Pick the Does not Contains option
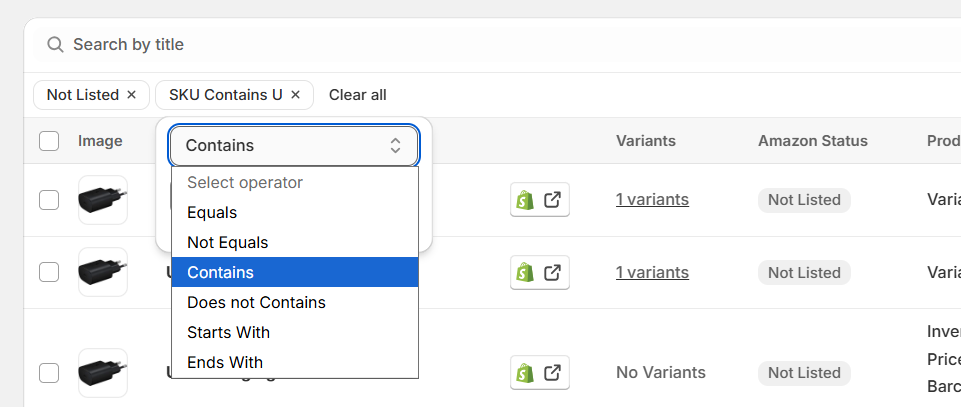The width and height of the screenshot is (961, 407). (295, 303)
